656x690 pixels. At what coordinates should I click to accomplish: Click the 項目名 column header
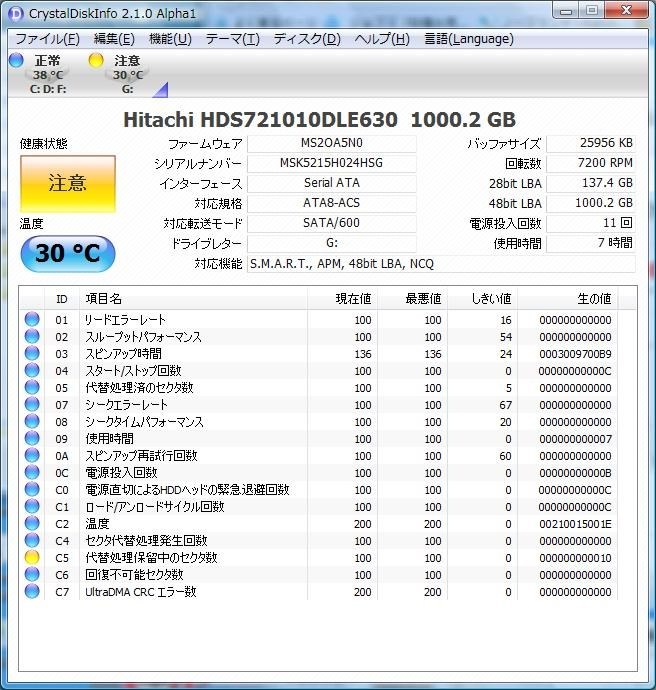[194, 299]
